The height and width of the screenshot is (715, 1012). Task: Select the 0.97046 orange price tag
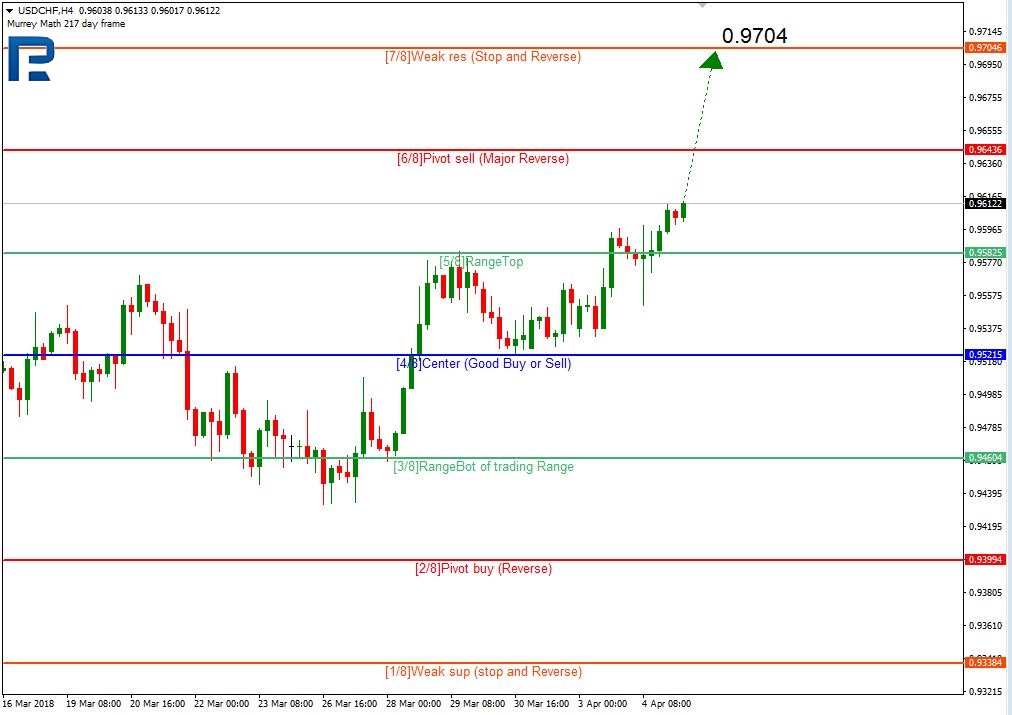click(985, 48)
